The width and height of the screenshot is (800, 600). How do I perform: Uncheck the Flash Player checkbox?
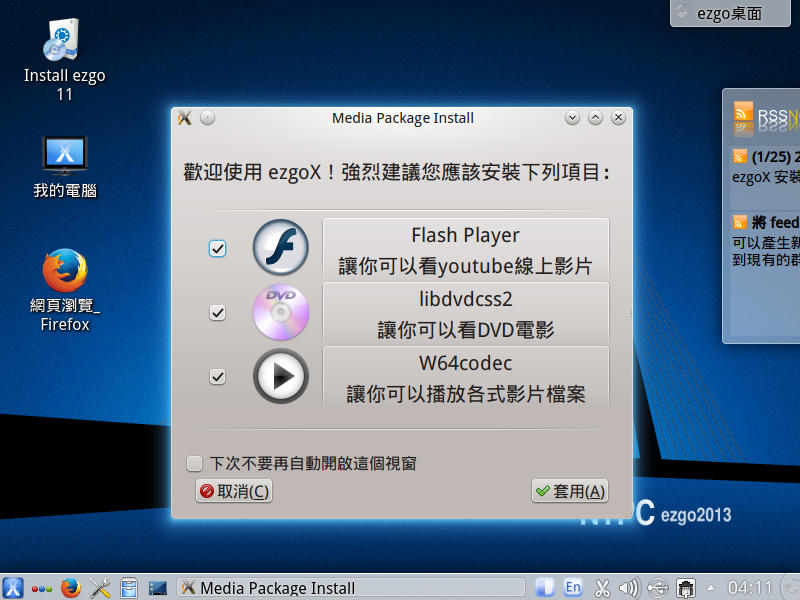point(217,248)
